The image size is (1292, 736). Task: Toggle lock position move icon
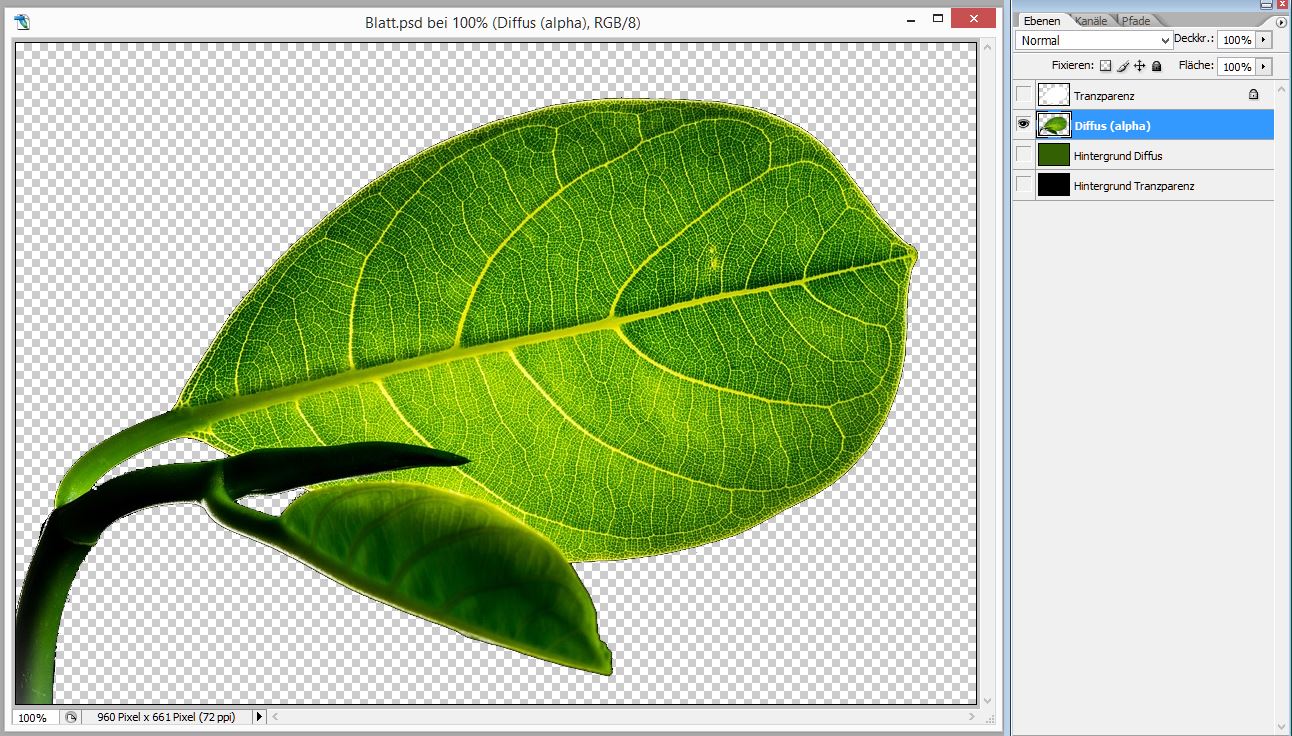tap(1139, 66)
